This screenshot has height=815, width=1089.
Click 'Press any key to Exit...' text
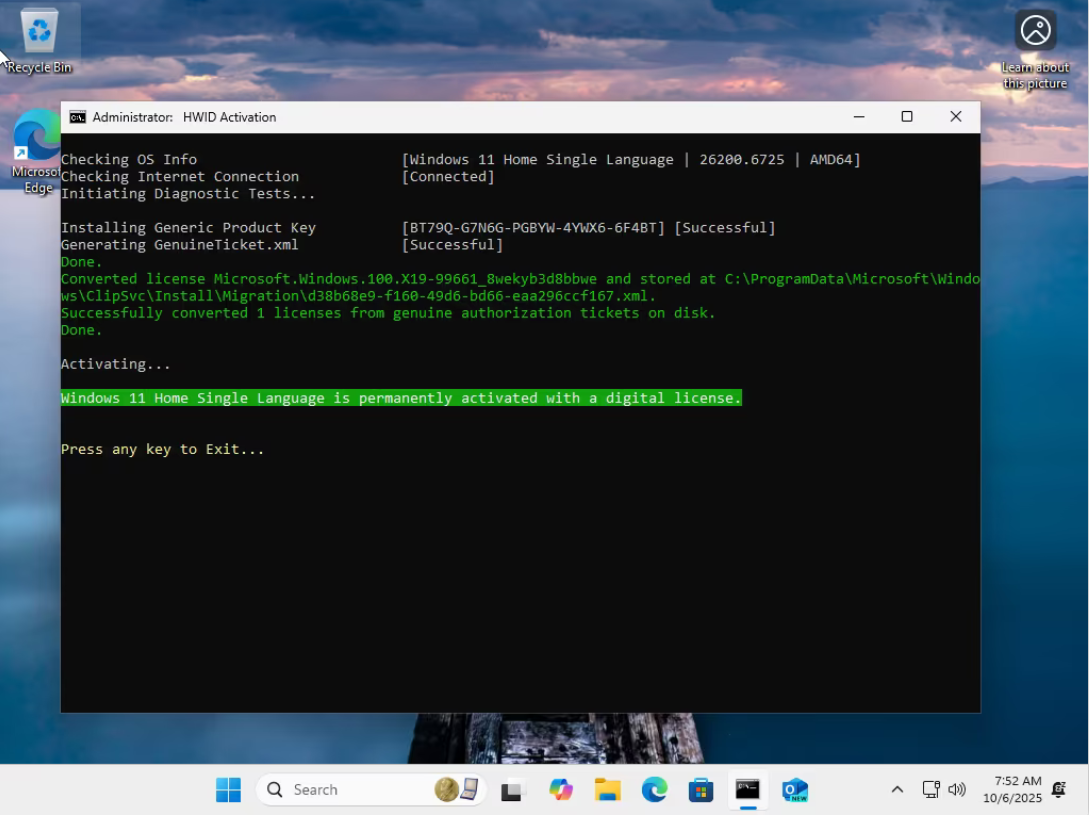[163, 450]
